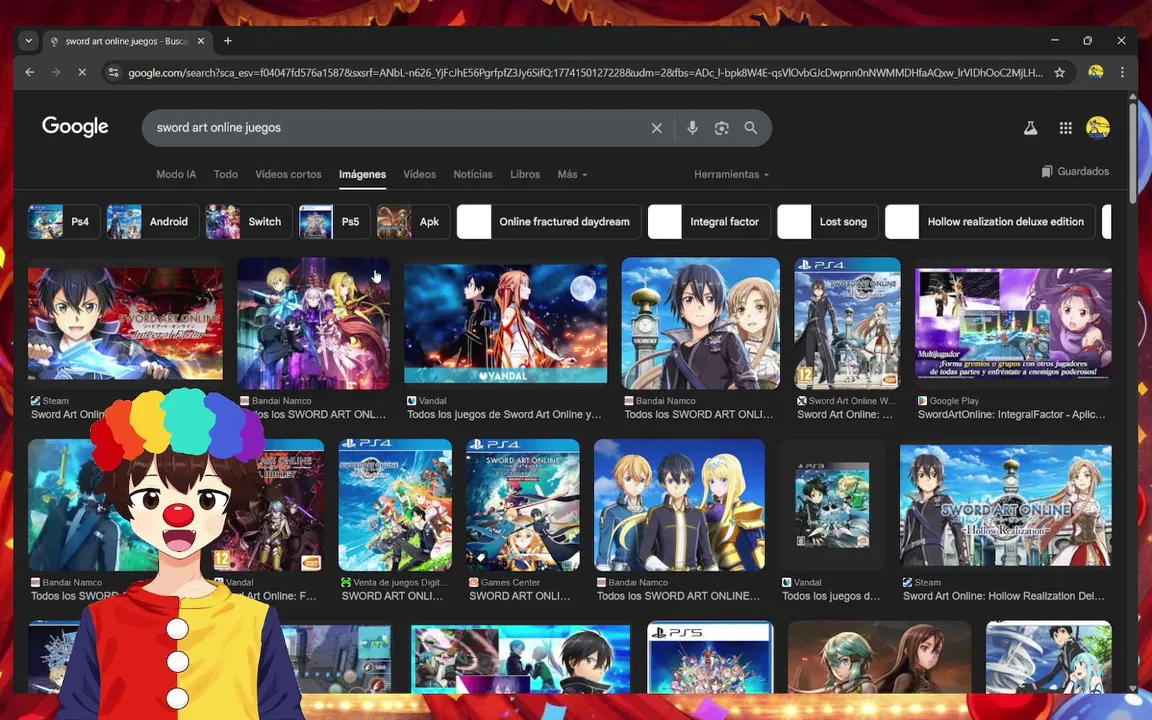Filter images by Ps4 chip
The image size is (1152, 720).
point(64,222)
